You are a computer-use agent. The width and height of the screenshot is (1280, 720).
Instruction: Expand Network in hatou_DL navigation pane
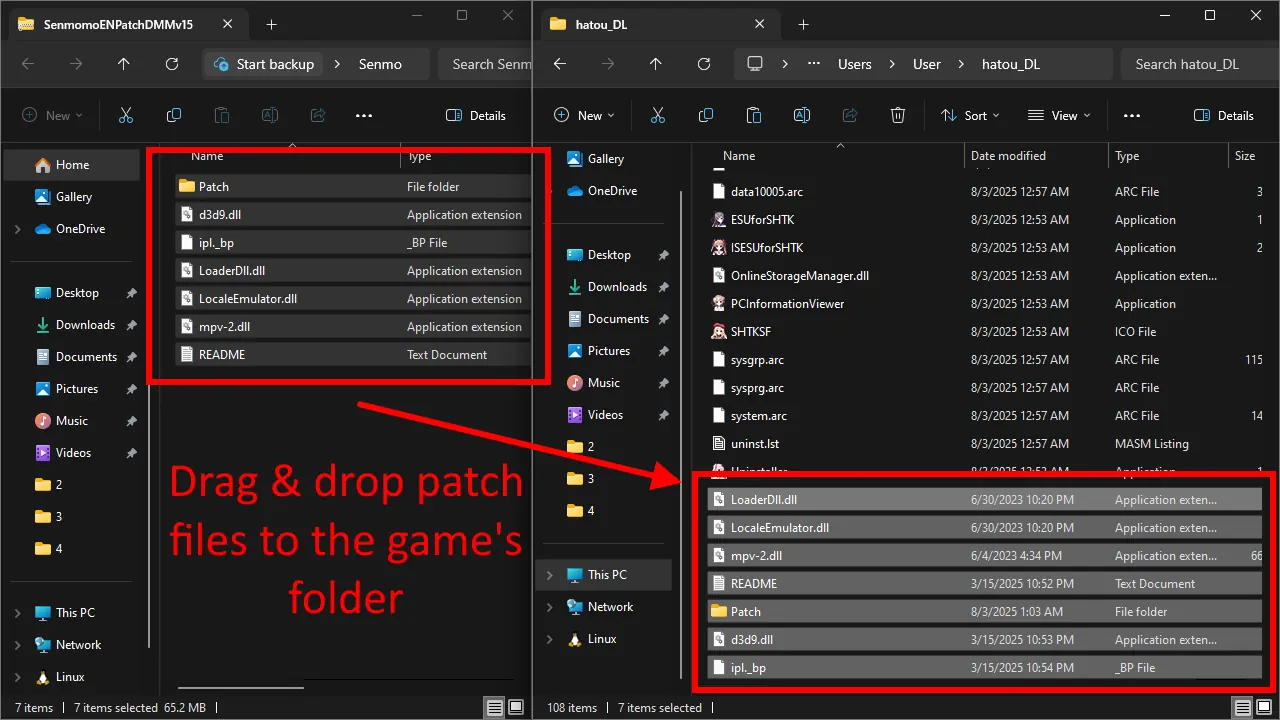click(x=550, y=607)
